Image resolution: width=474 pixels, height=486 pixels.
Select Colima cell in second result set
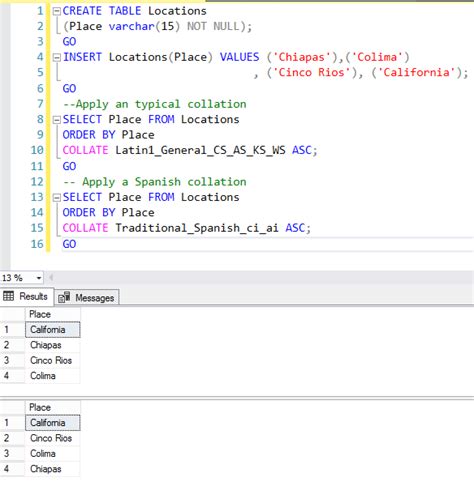point(53,453)
